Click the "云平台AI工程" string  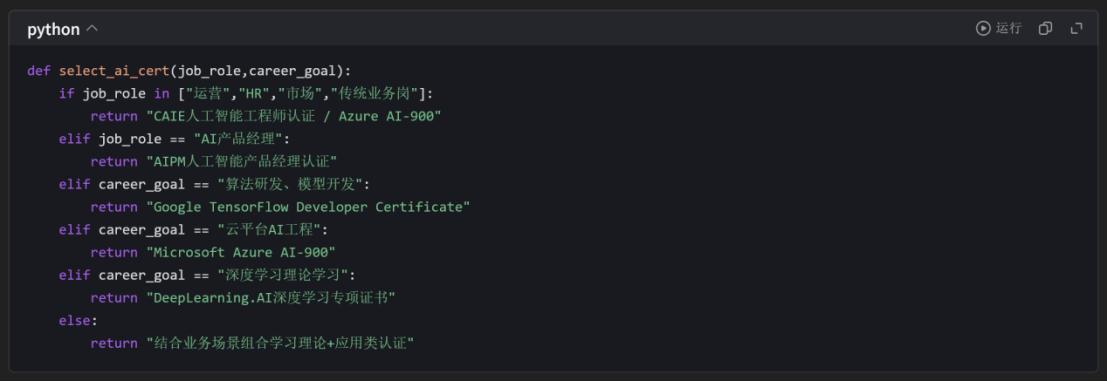coord(273,229)
